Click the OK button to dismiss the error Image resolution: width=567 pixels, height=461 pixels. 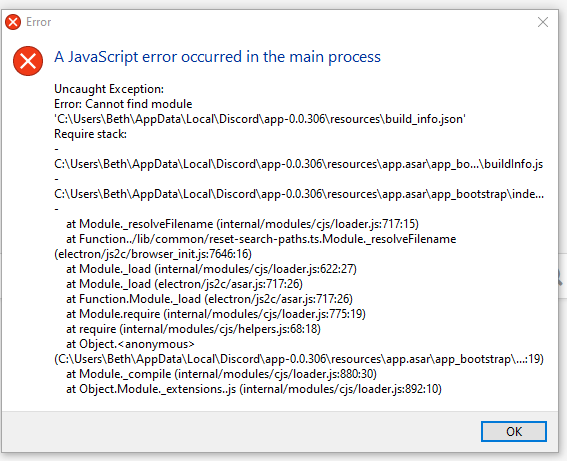513,431
